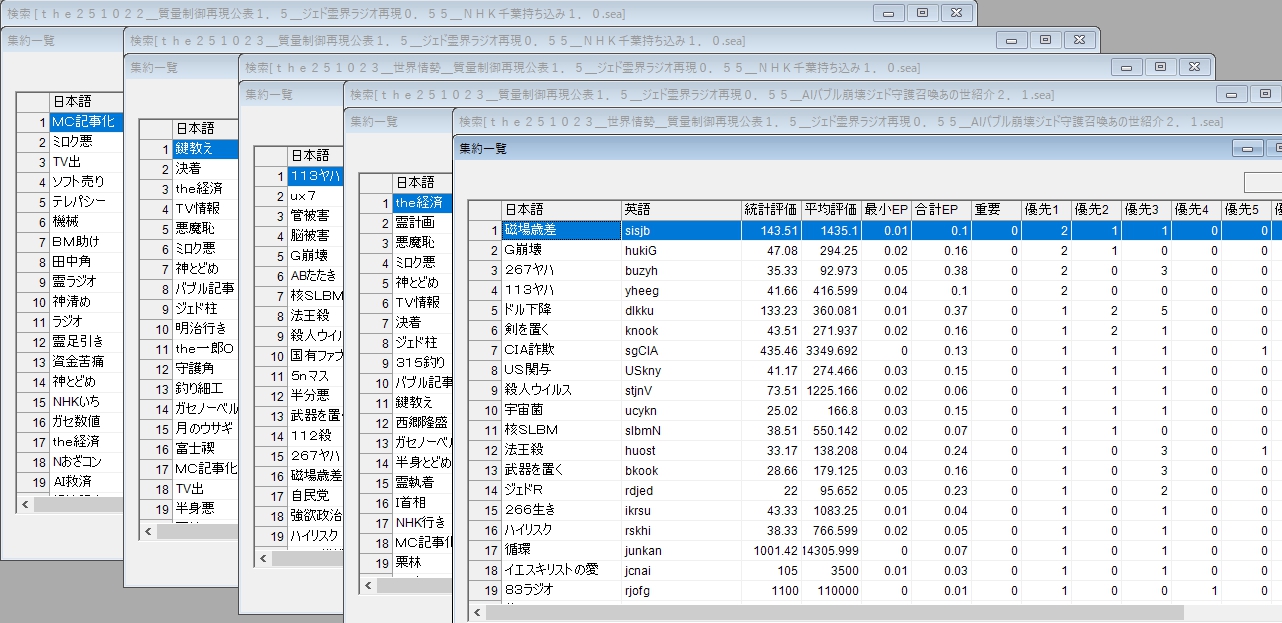The height and width of the screenshot is (623, 1282).
Task: Click the input box above the front table
Action: 1262,182
